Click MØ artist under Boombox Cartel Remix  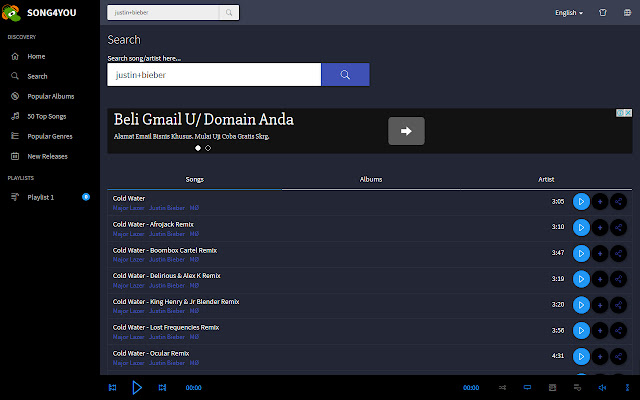(194, 260)
